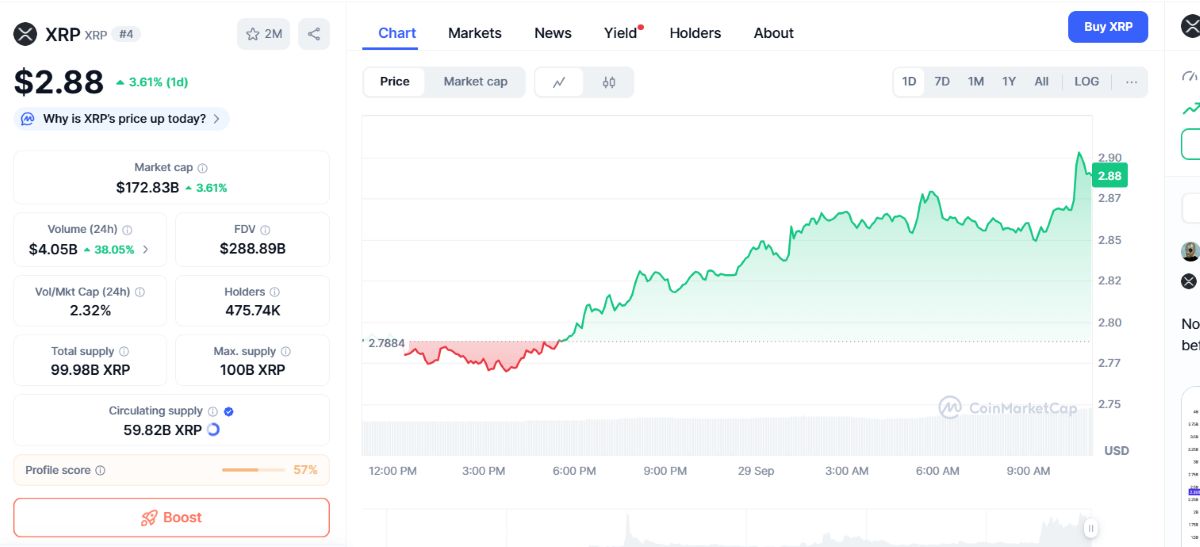Click the $2.88 headline price
This screenshot has width=1200, height=547.
(x=59, y=82)
